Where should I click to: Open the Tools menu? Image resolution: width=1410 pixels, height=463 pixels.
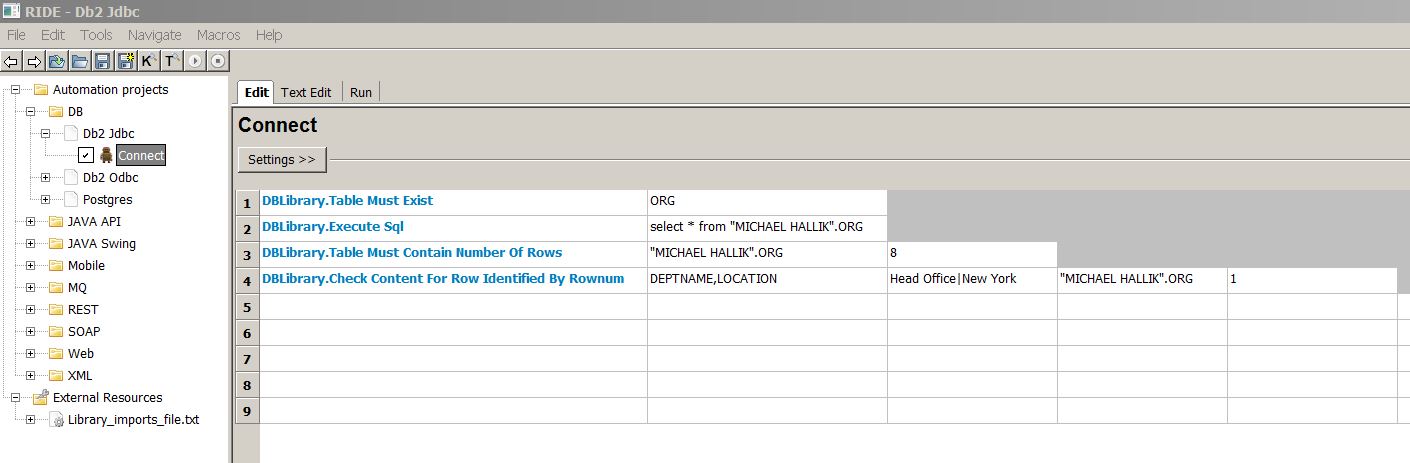click(97, 35)
